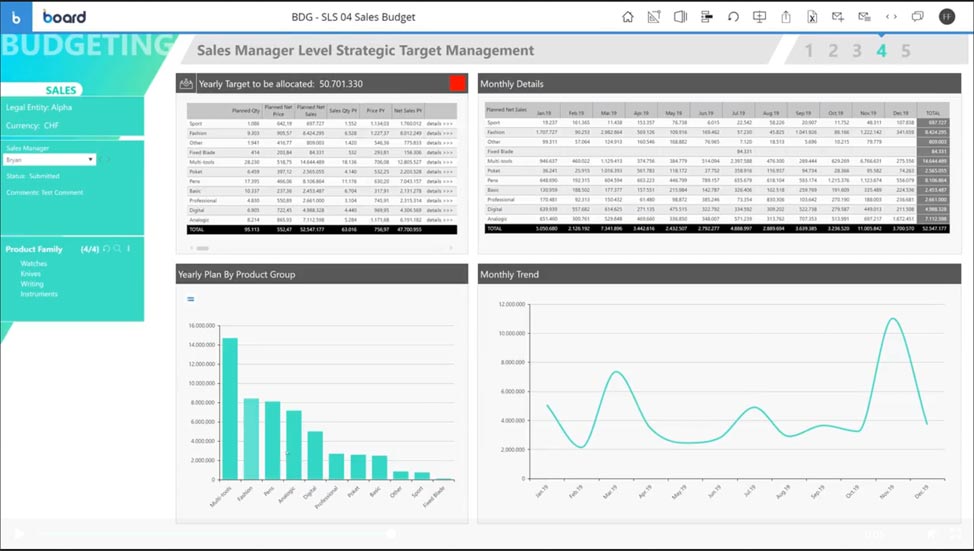The image size is (974, 551).
Task: Click the inbox icon beside Yearly Target
Action: coord(185,84)
